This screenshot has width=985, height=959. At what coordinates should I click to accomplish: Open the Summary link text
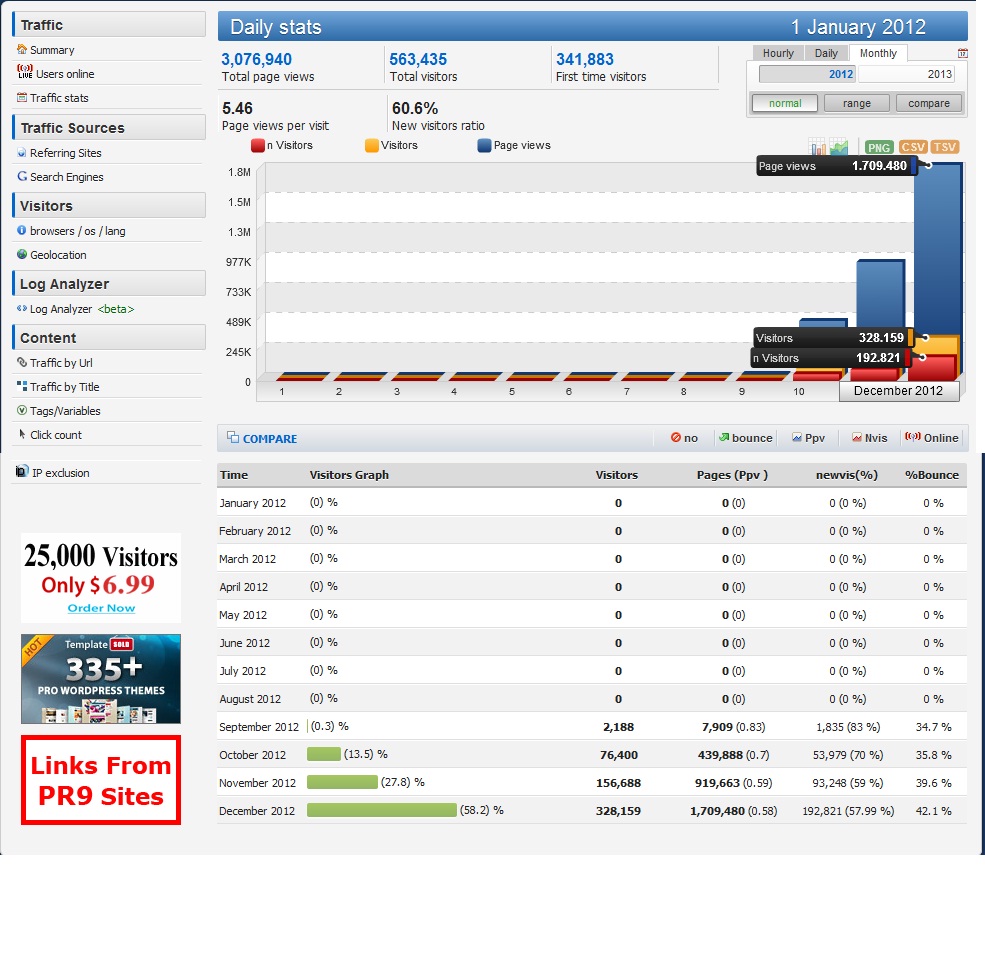click(52, 50)
